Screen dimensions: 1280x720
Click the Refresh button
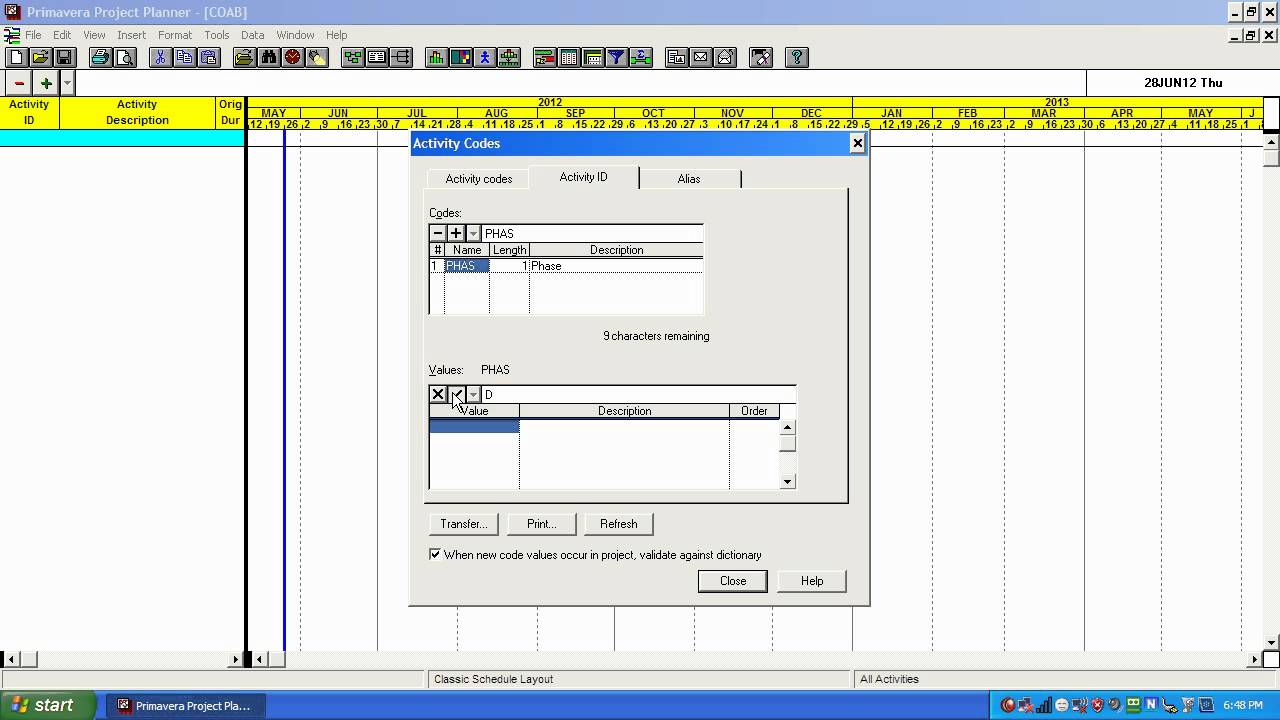click(x=619, y=524)
